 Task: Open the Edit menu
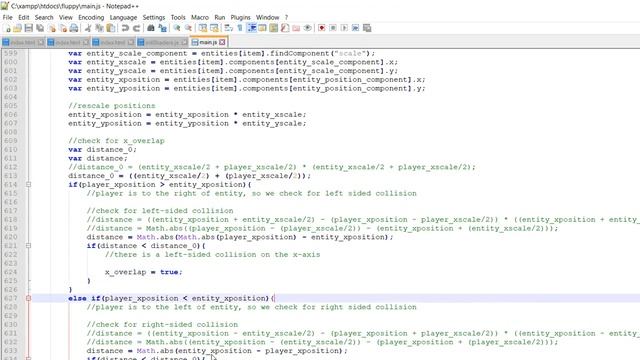24,17
